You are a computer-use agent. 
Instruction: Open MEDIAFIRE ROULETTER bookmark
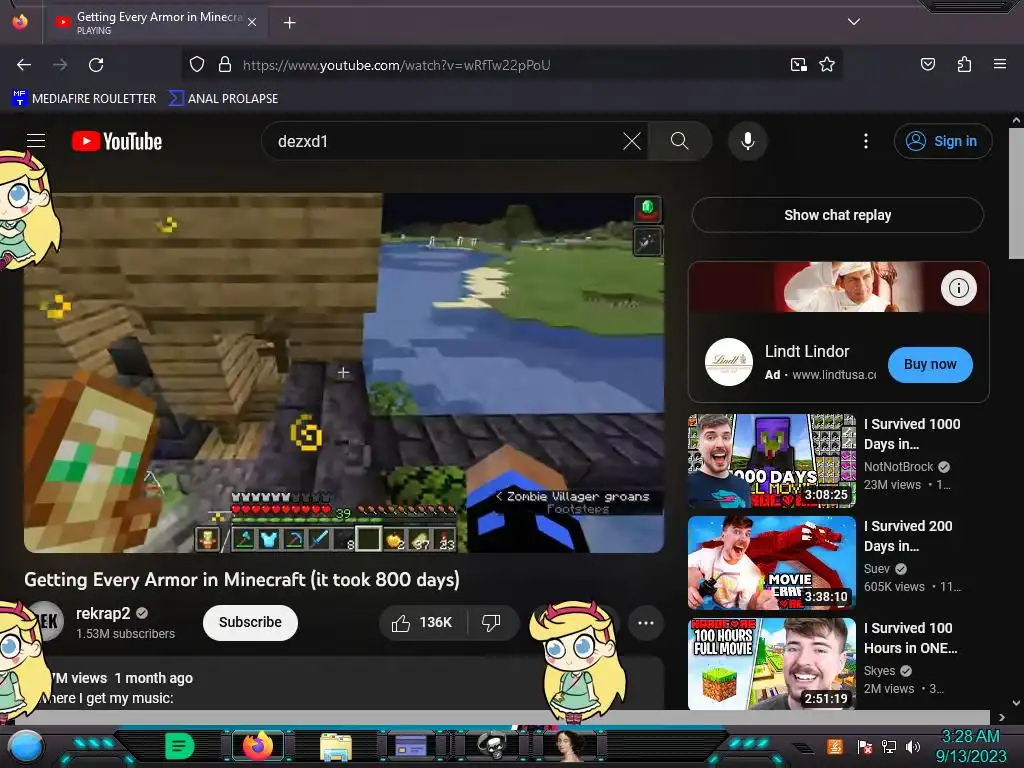click(x=84, y=99)
